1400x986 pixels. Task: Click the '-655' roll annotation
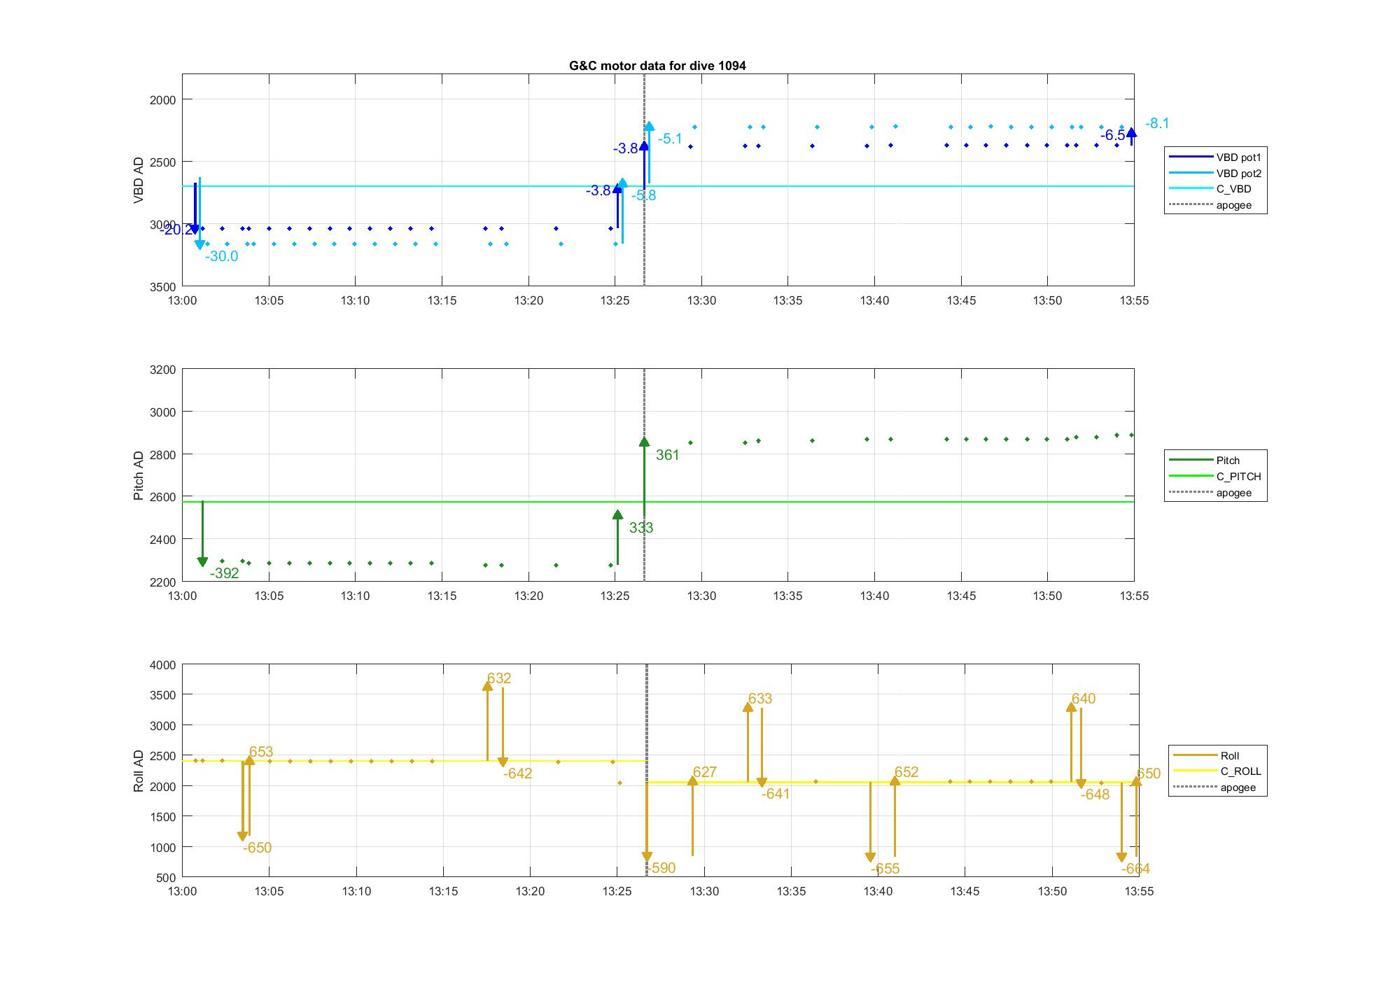click(x=885, y=869)
